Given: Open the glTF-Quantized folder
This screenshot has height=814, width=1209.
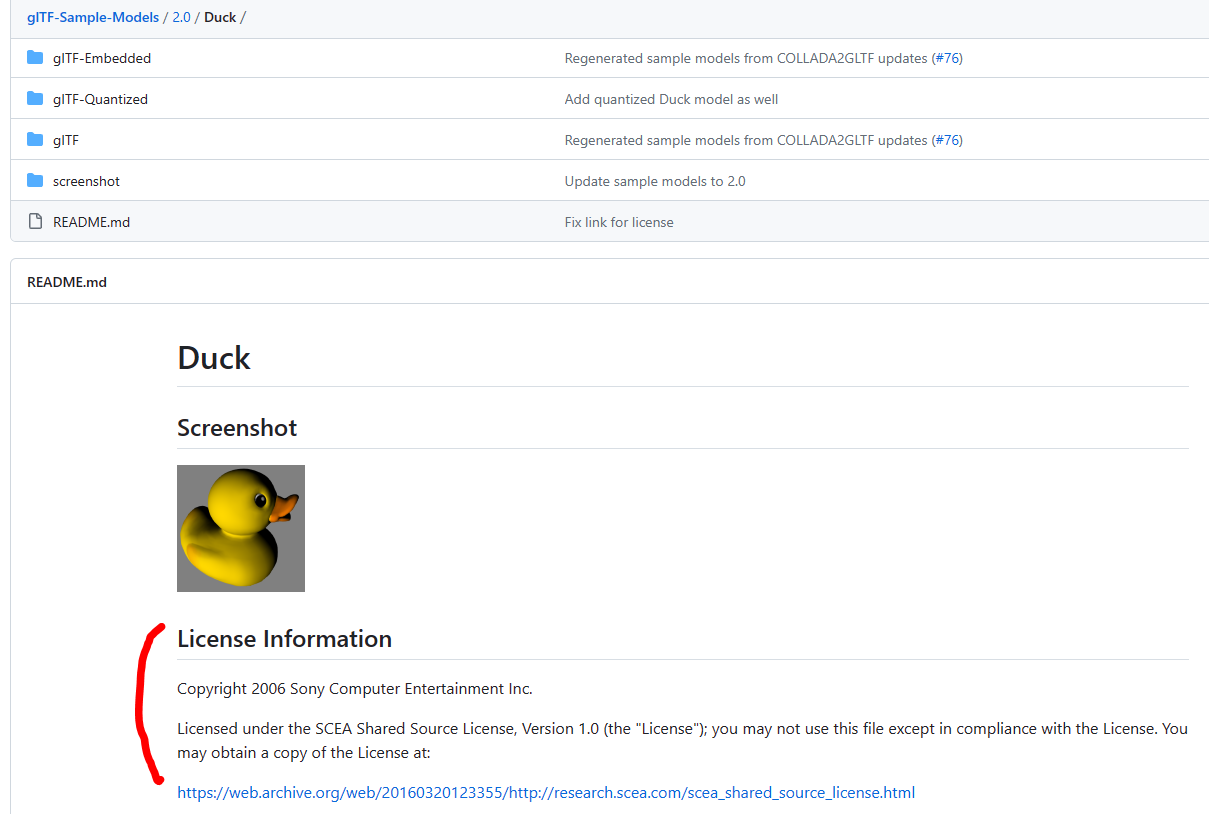Looking at the screenshot, I should coord(100,99).
